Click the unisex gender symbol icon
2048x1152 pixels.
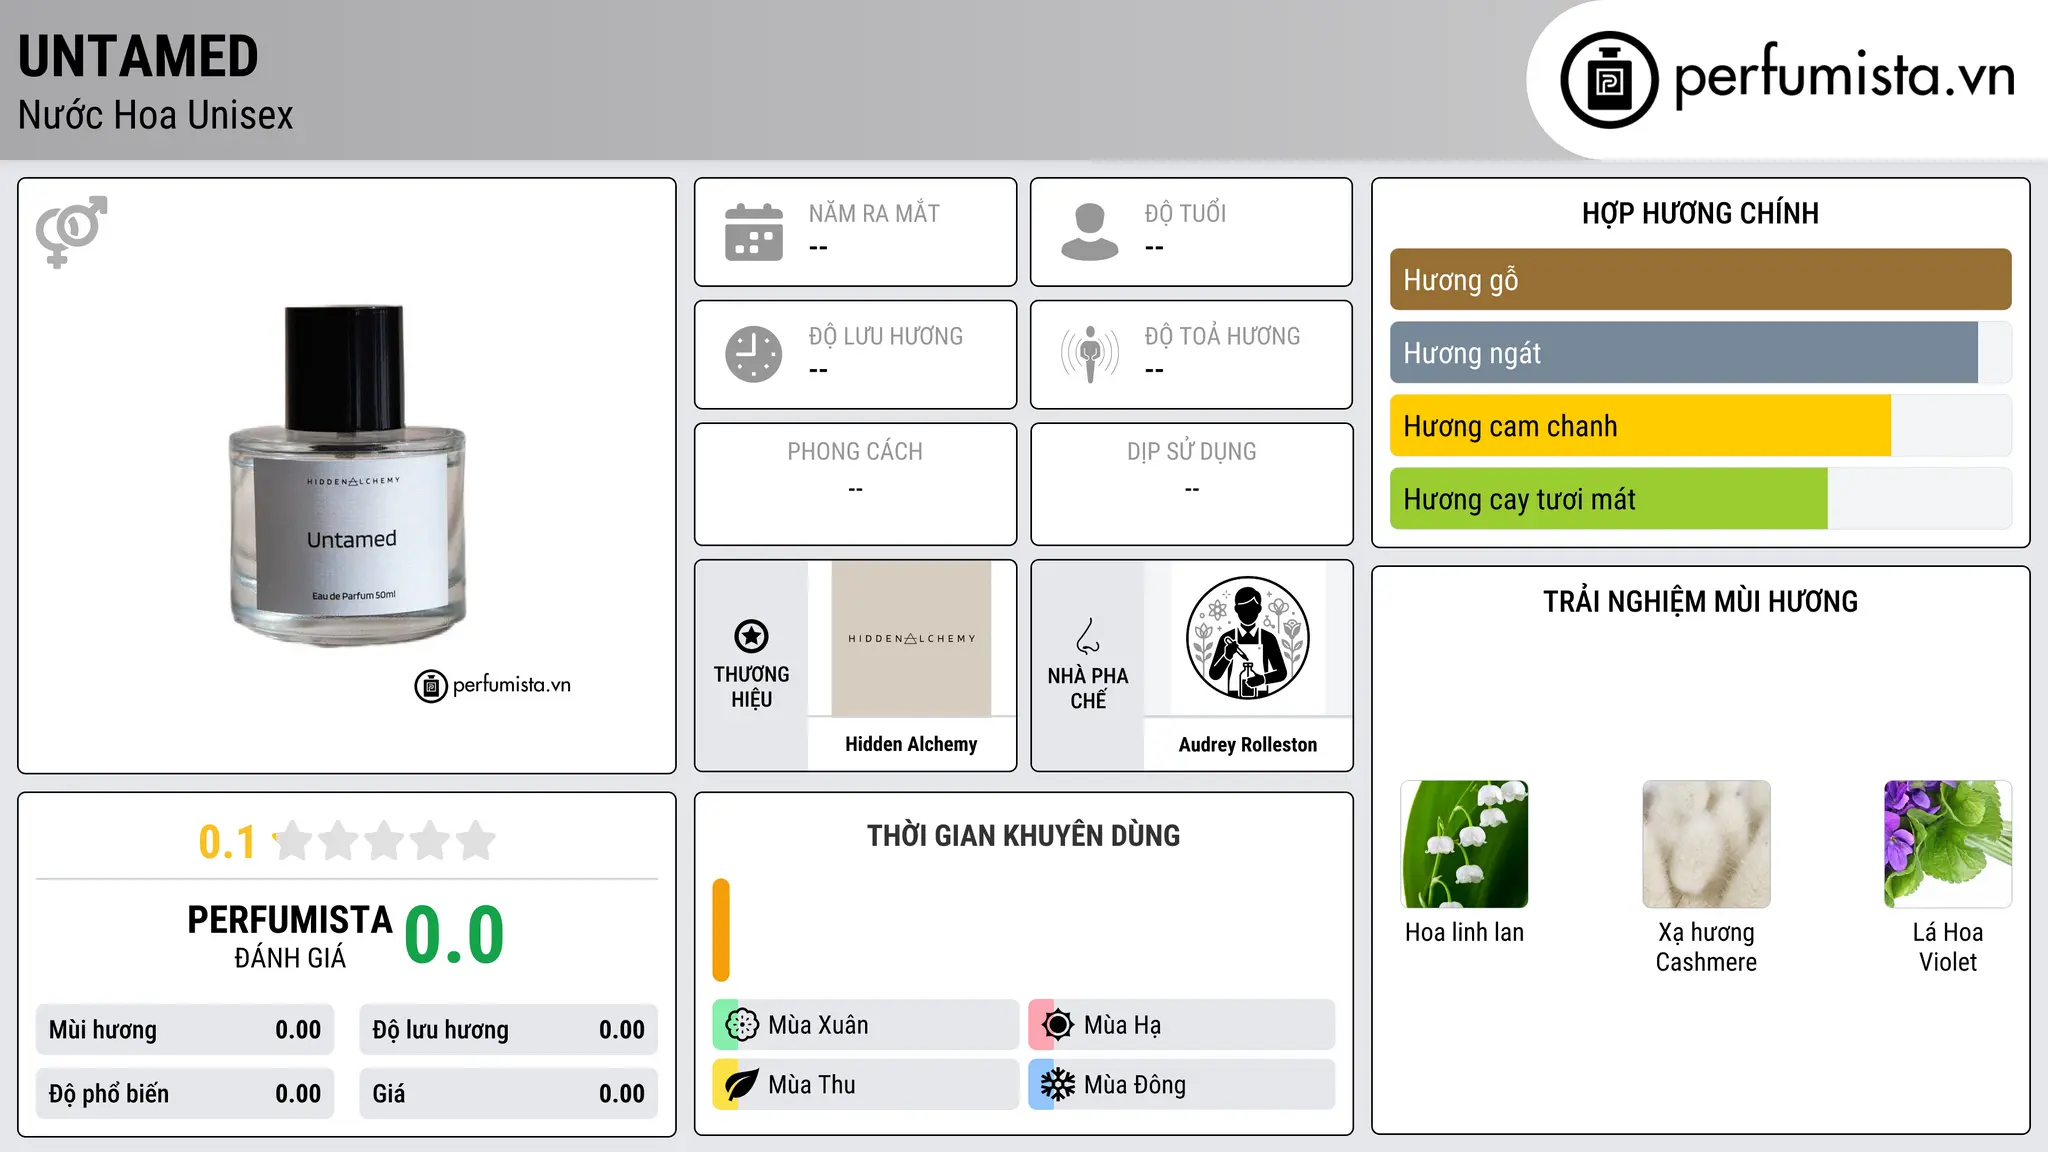click(x=71, y=232)
